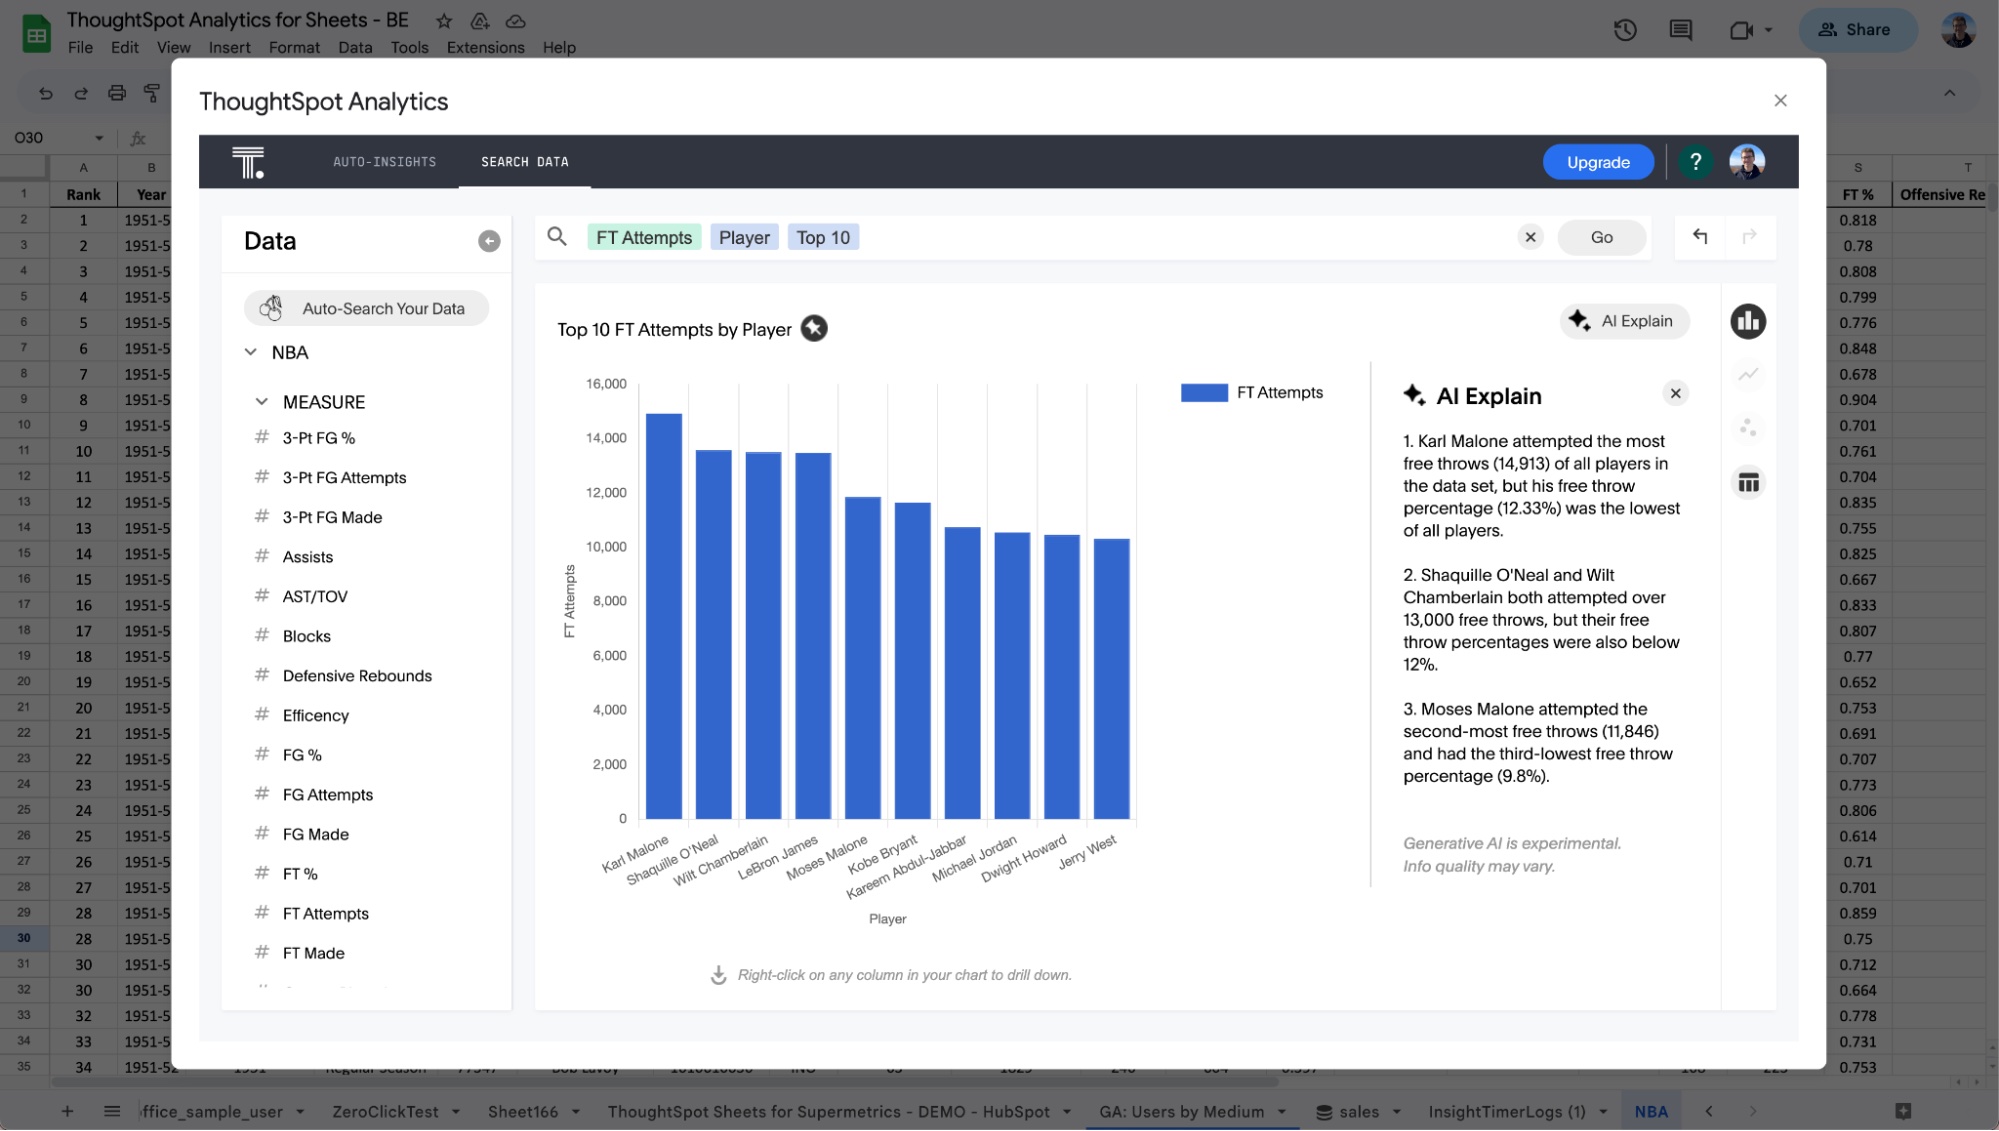Click the Sheets undo toolbar icon

click(45, 93)
